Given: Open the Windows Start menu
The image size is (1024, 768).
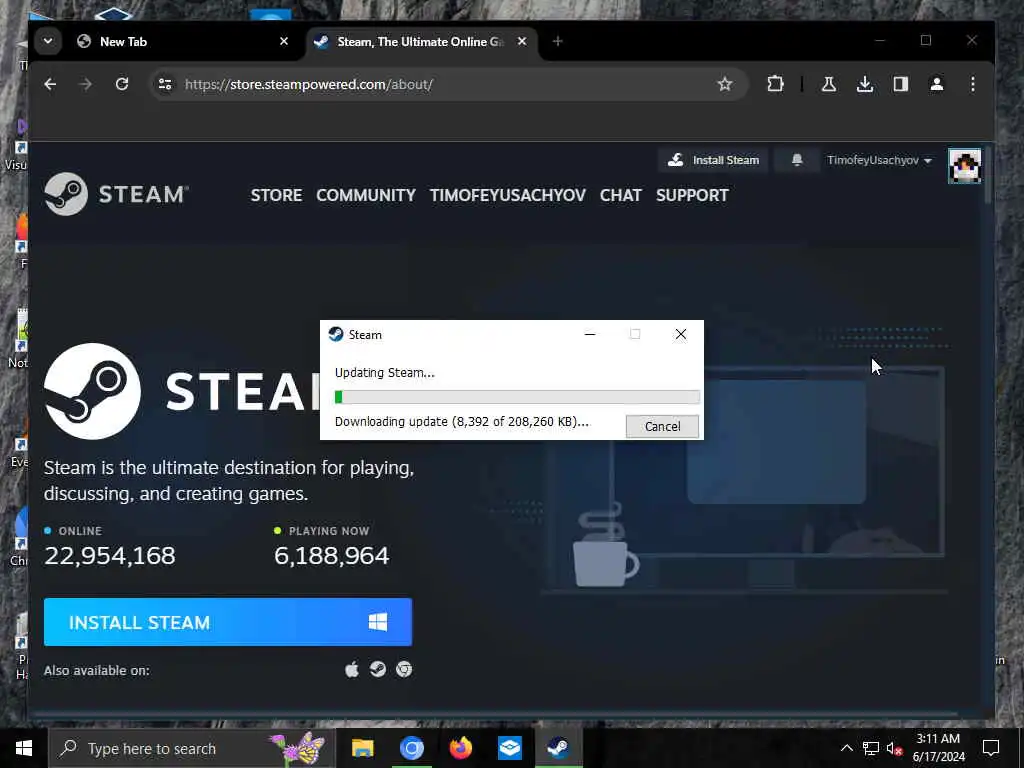Looking at the screenshot, I should (24, 748).
